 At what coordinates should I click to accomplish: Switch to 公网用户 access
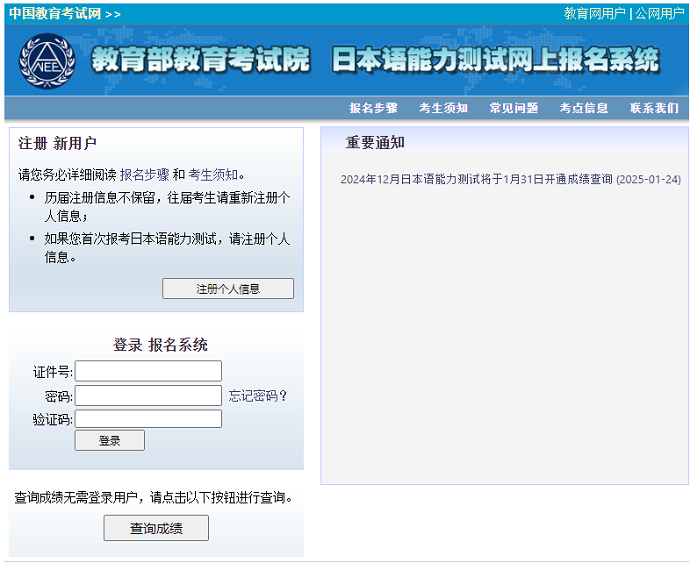[x=659, y=14]
